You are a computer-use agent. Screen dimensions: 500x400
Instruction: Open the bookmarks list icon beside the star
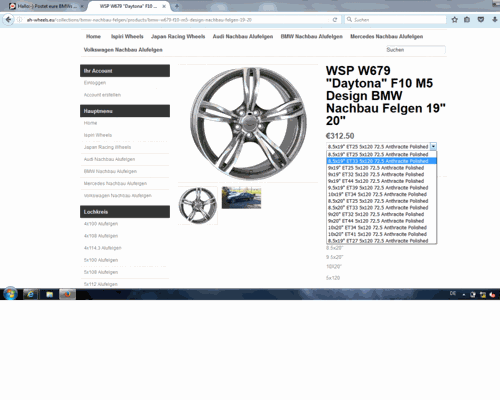tap(467, 20)
